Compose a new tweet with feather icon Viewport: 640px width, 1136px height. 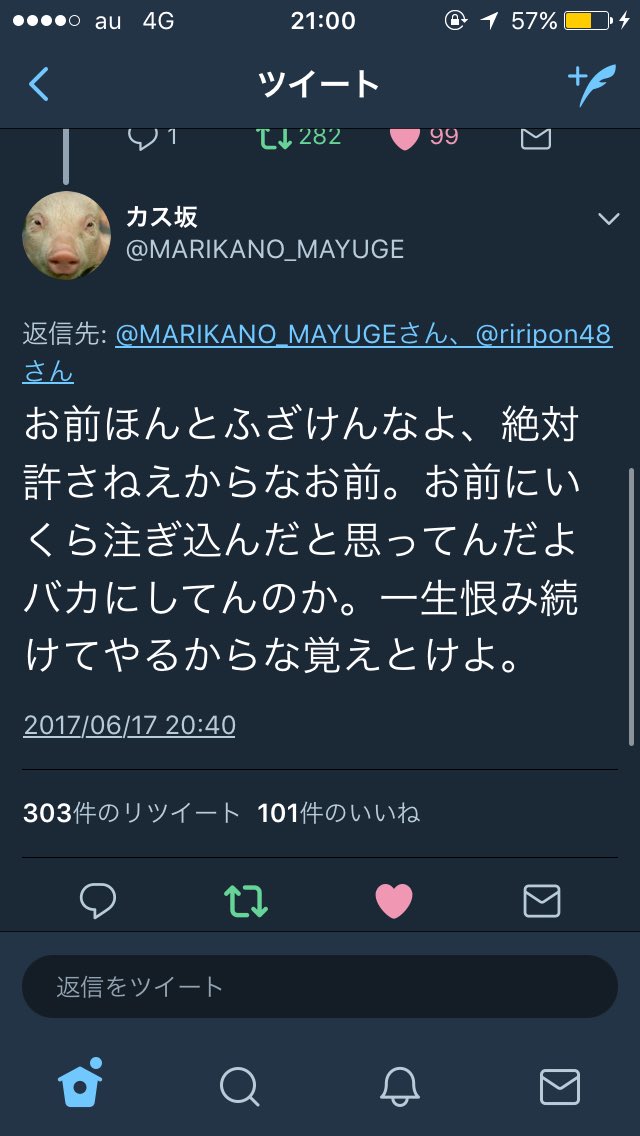tap(592, 85)
